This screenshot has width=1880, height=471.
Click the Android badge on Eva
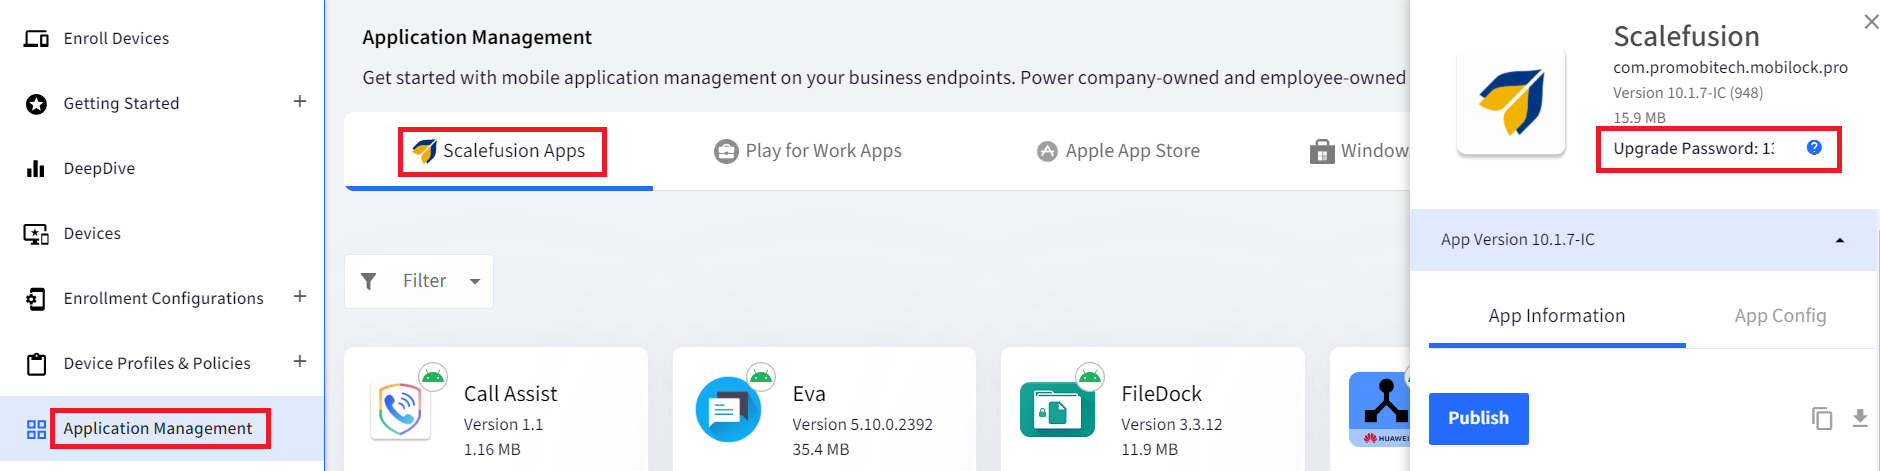pyautogui.click(x=761, y=376)
